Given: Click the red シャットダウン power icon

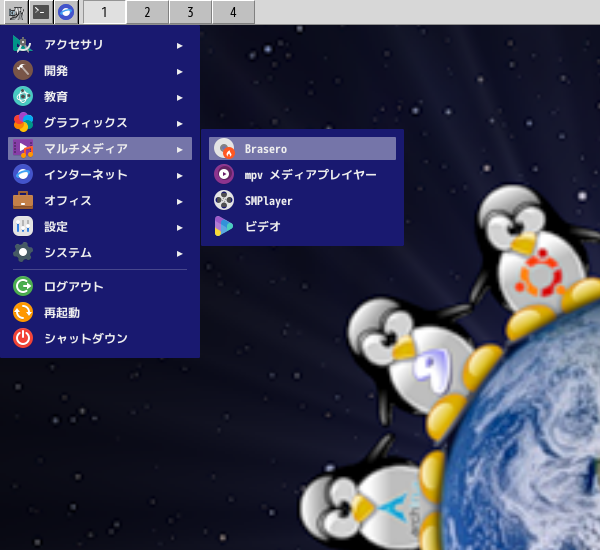Looking at the screenshot, I should tap(23, 338).
